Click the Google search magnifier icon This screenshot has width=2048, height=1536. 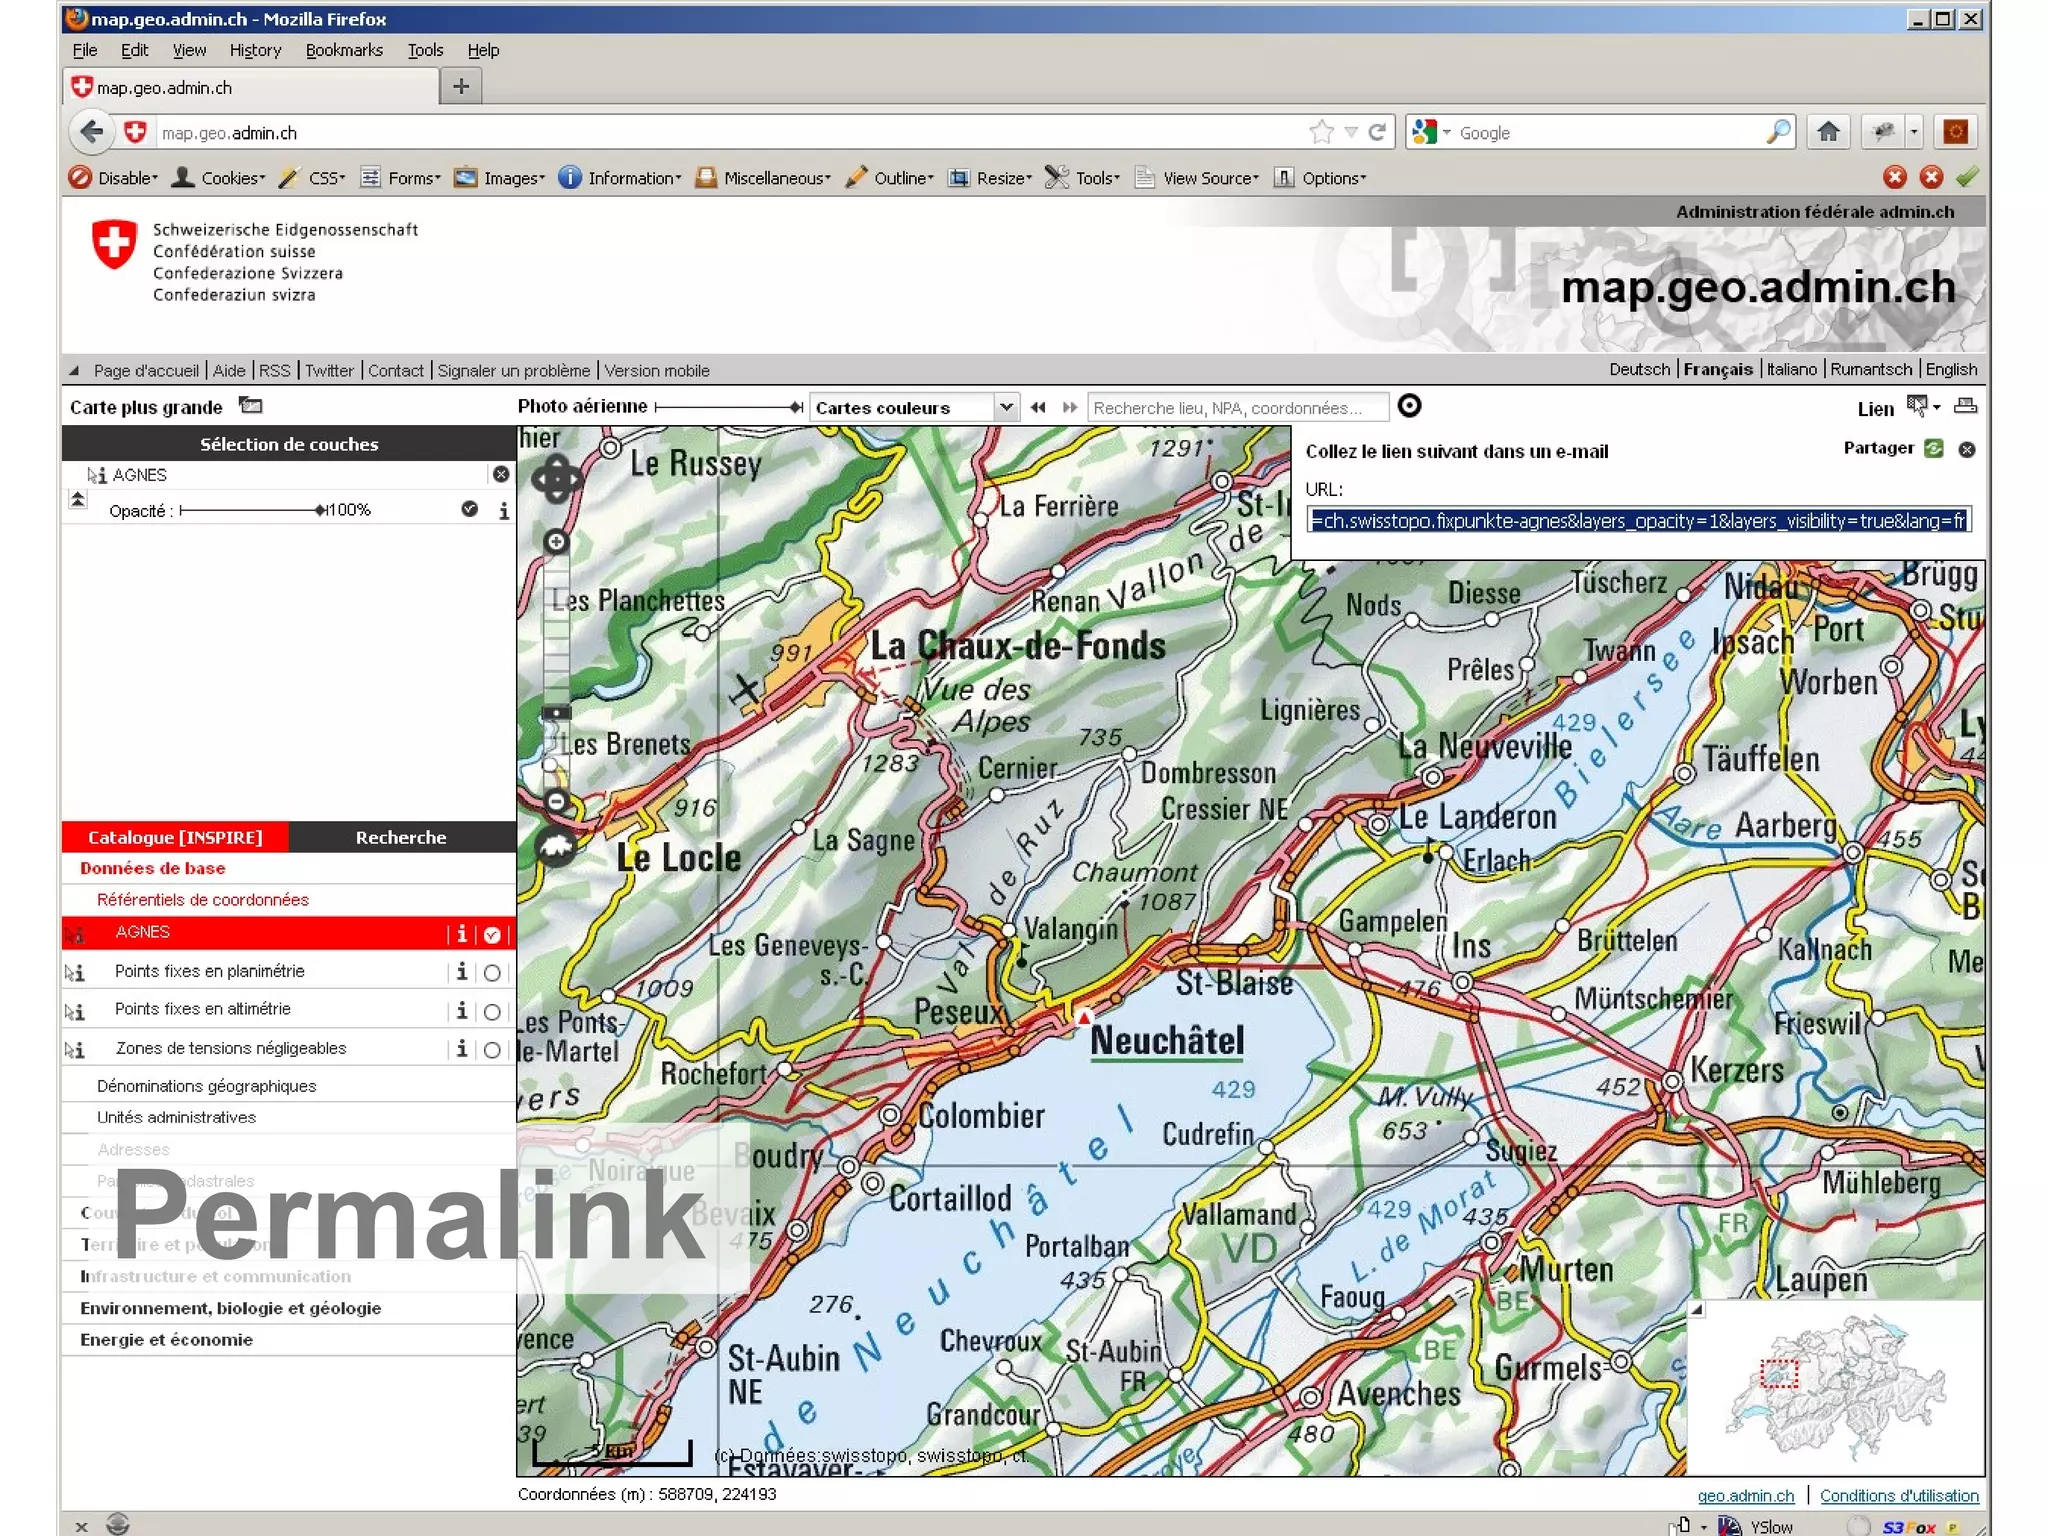click(1779, 132)
